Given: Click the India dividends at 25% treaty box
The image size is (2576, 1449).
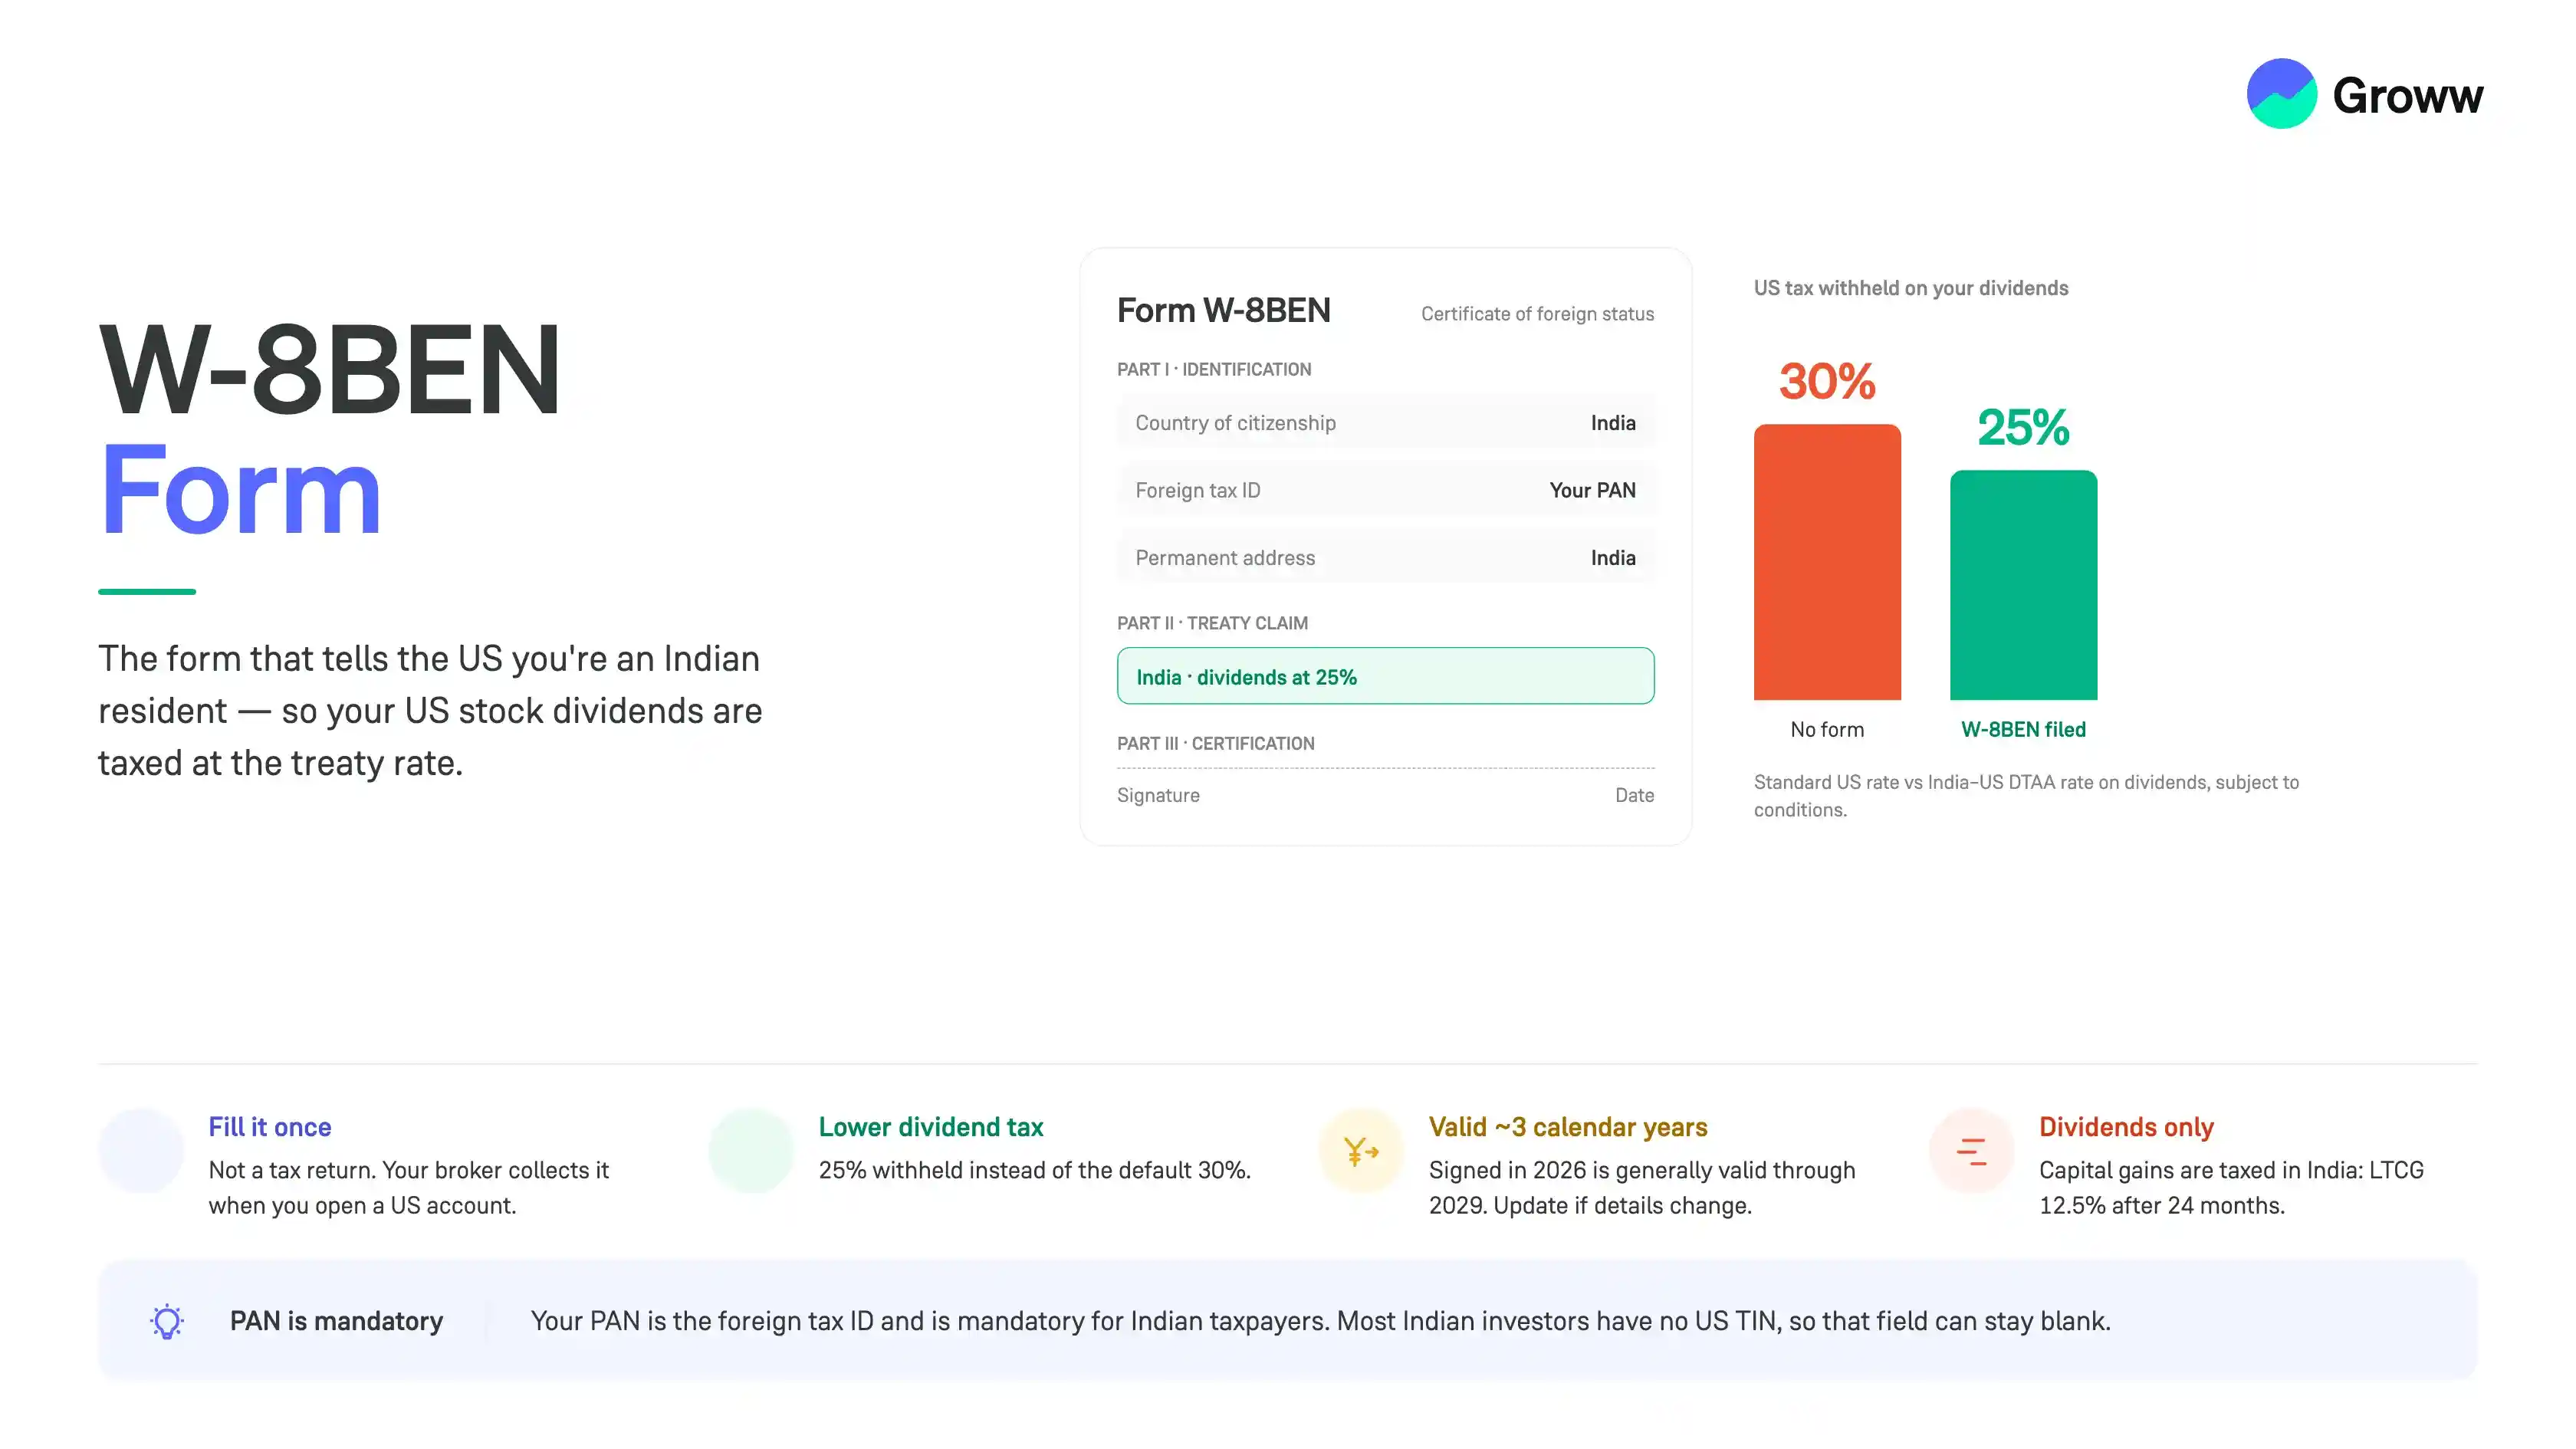Looking at the screenshot, I should [1385, 676].
